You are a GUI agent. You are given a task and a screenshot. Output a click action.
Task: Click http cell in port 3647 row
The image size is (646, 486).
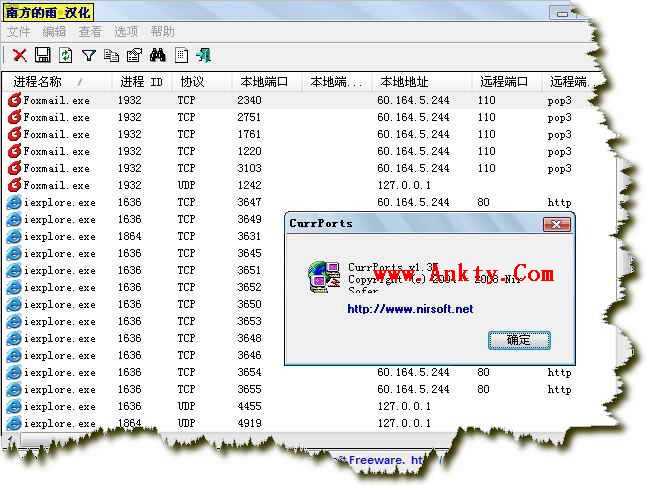559,202
